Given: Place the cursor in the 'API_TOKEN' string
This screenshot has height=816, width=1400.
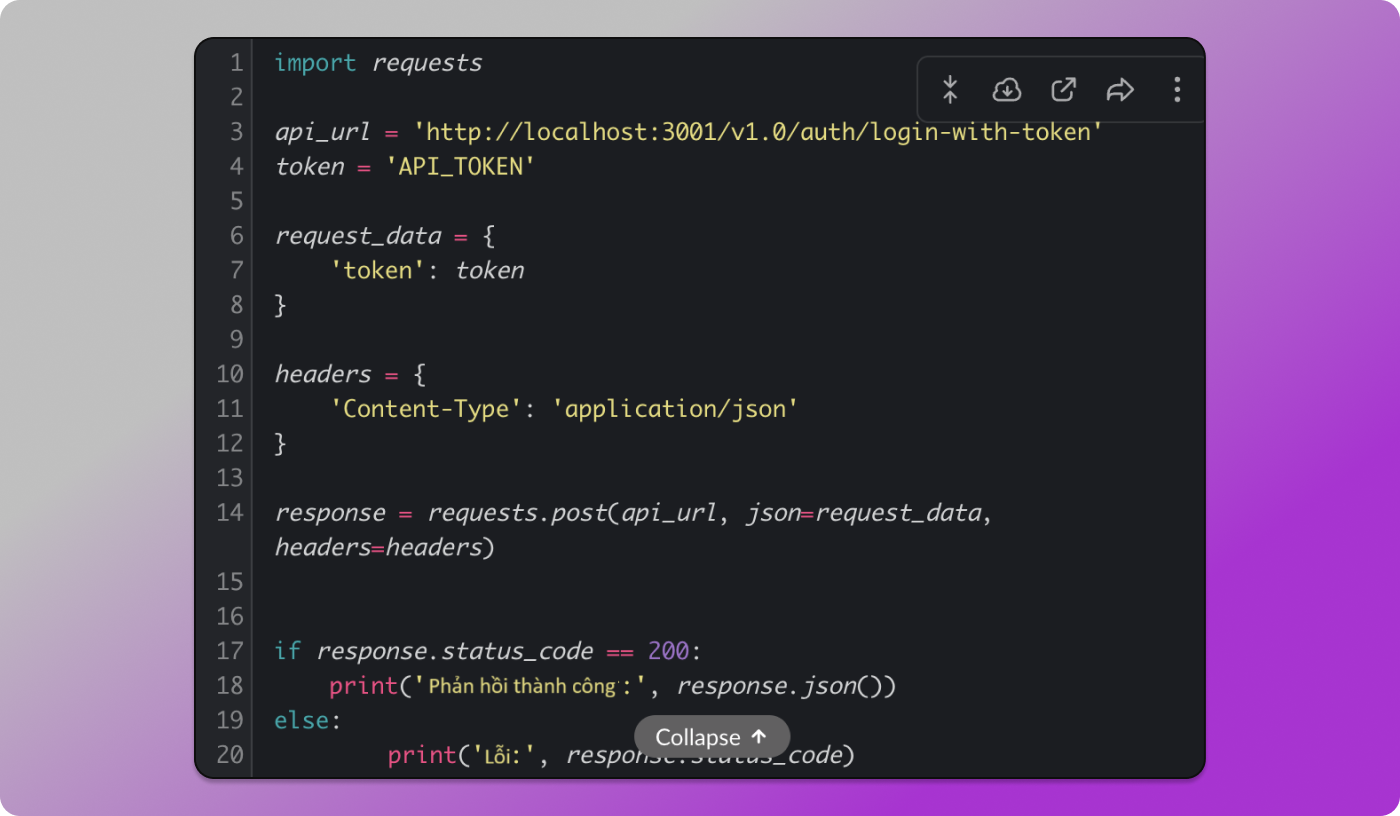Looking at the screenshot, I should (461, 167).
